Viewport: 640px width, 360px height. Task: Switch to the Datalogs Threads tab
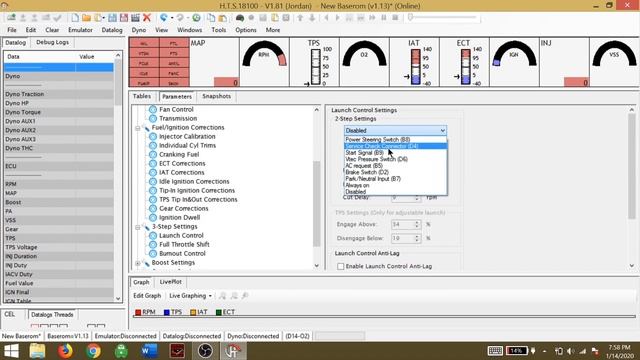[52, 315]
